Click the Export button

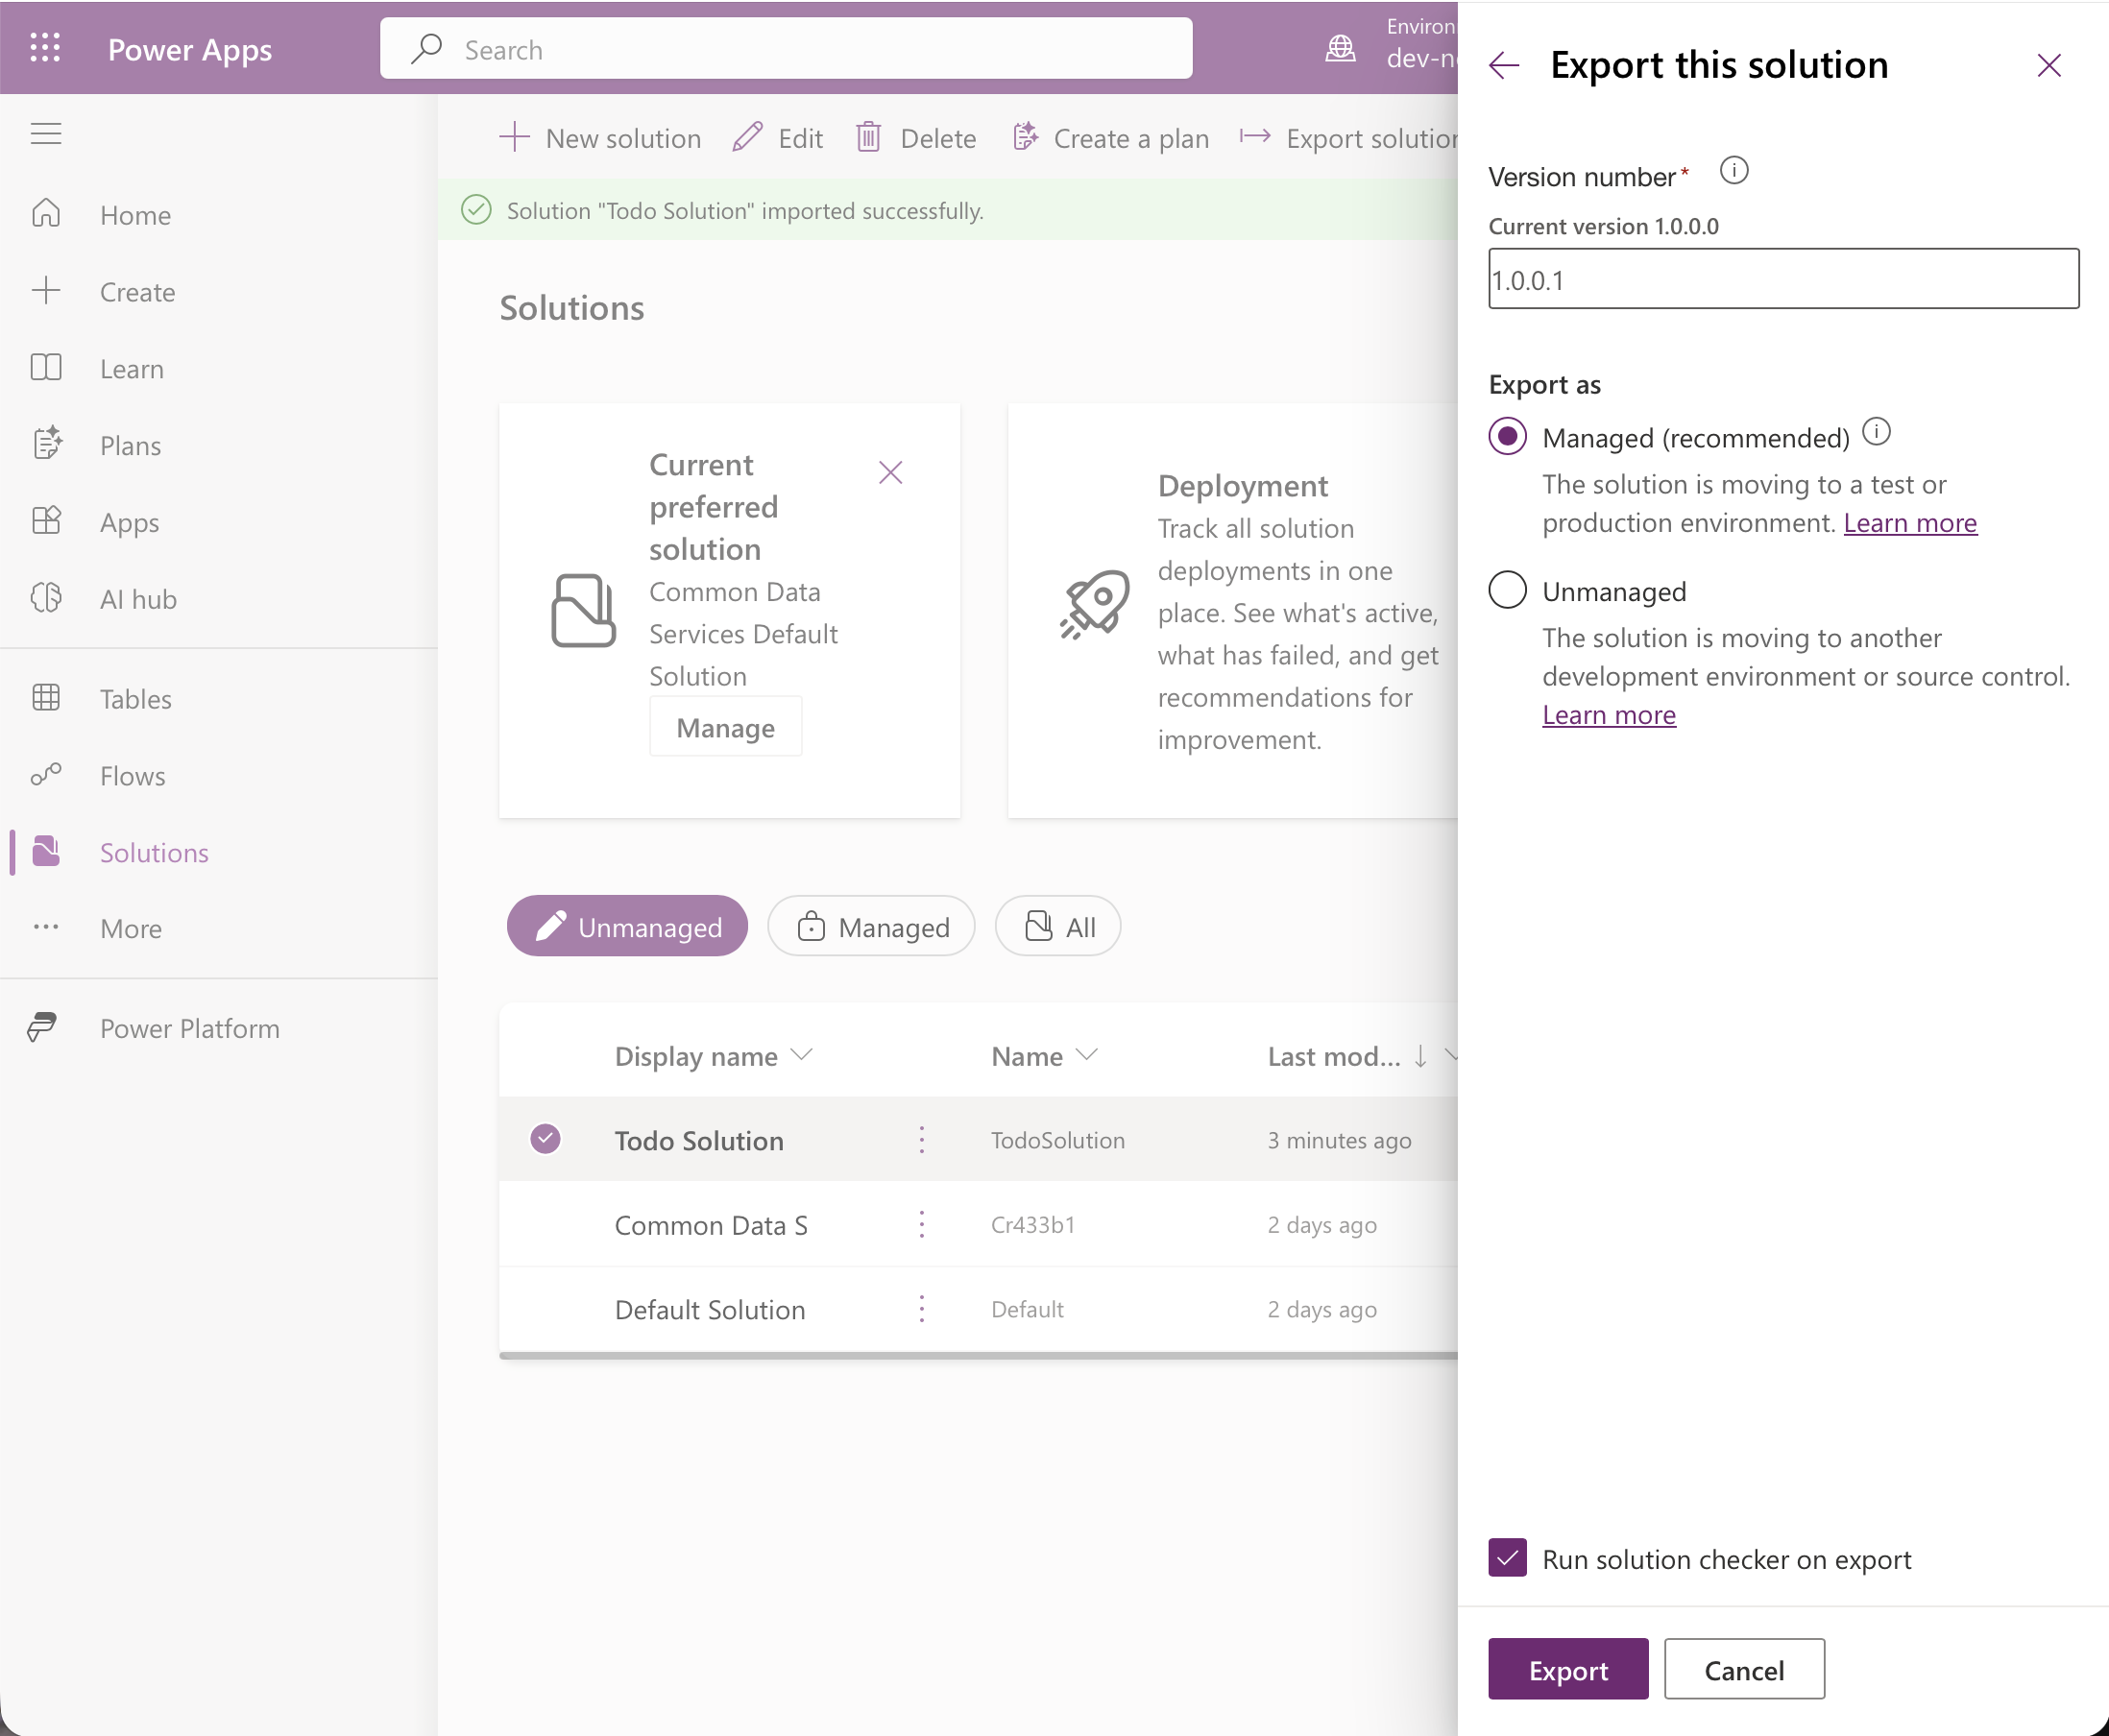pos(1568,1669)
